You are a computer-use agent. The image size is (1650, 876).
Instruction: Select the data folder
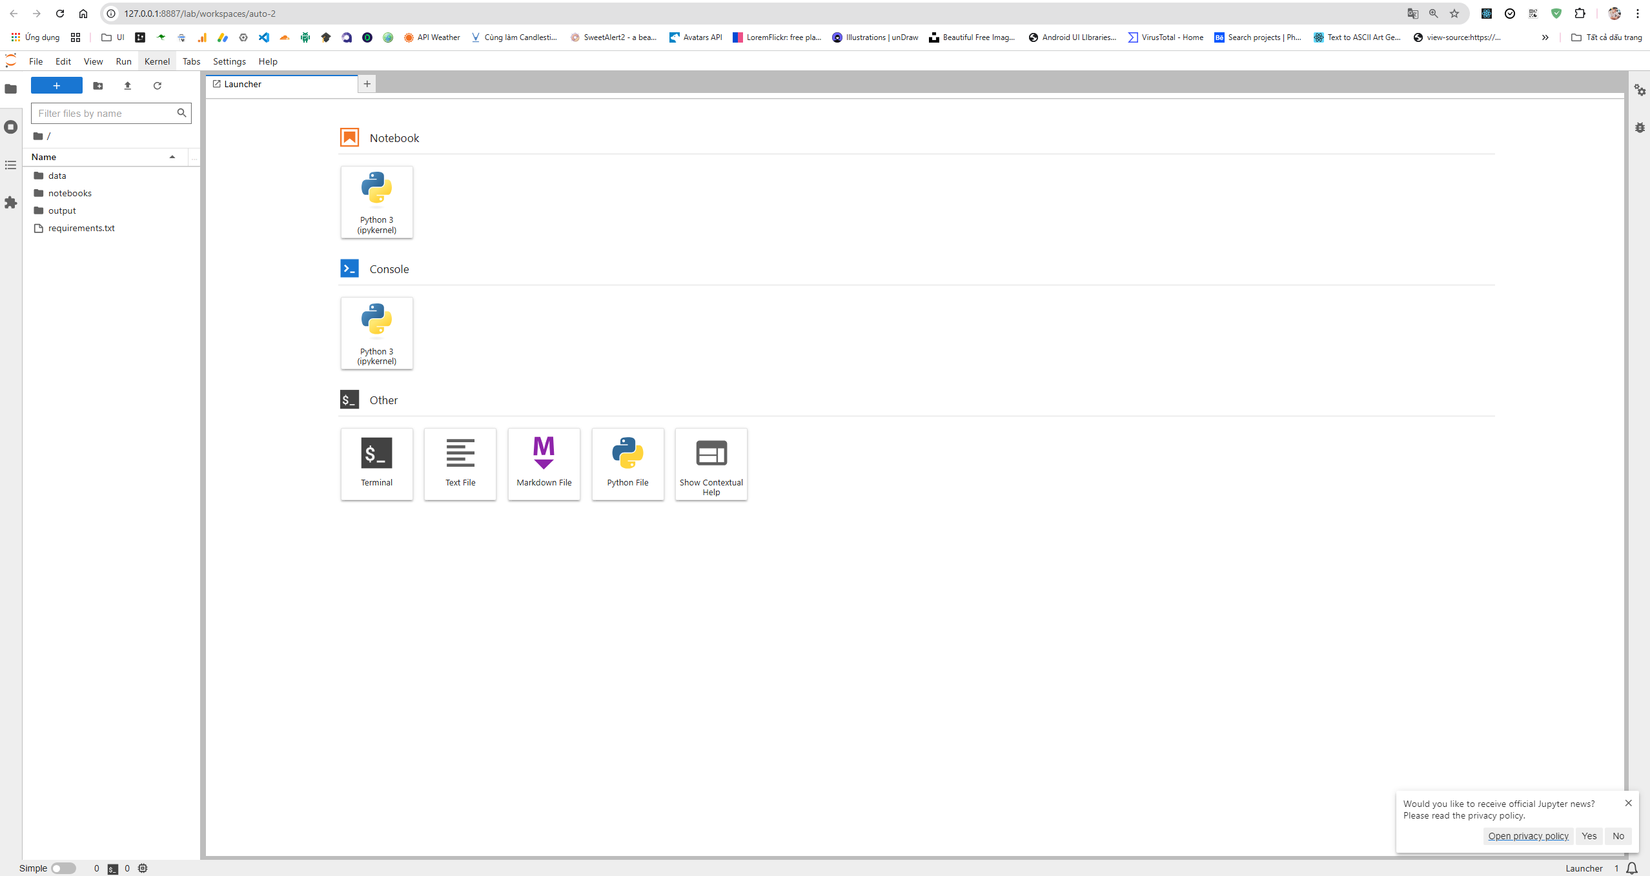tap(111, 176)
